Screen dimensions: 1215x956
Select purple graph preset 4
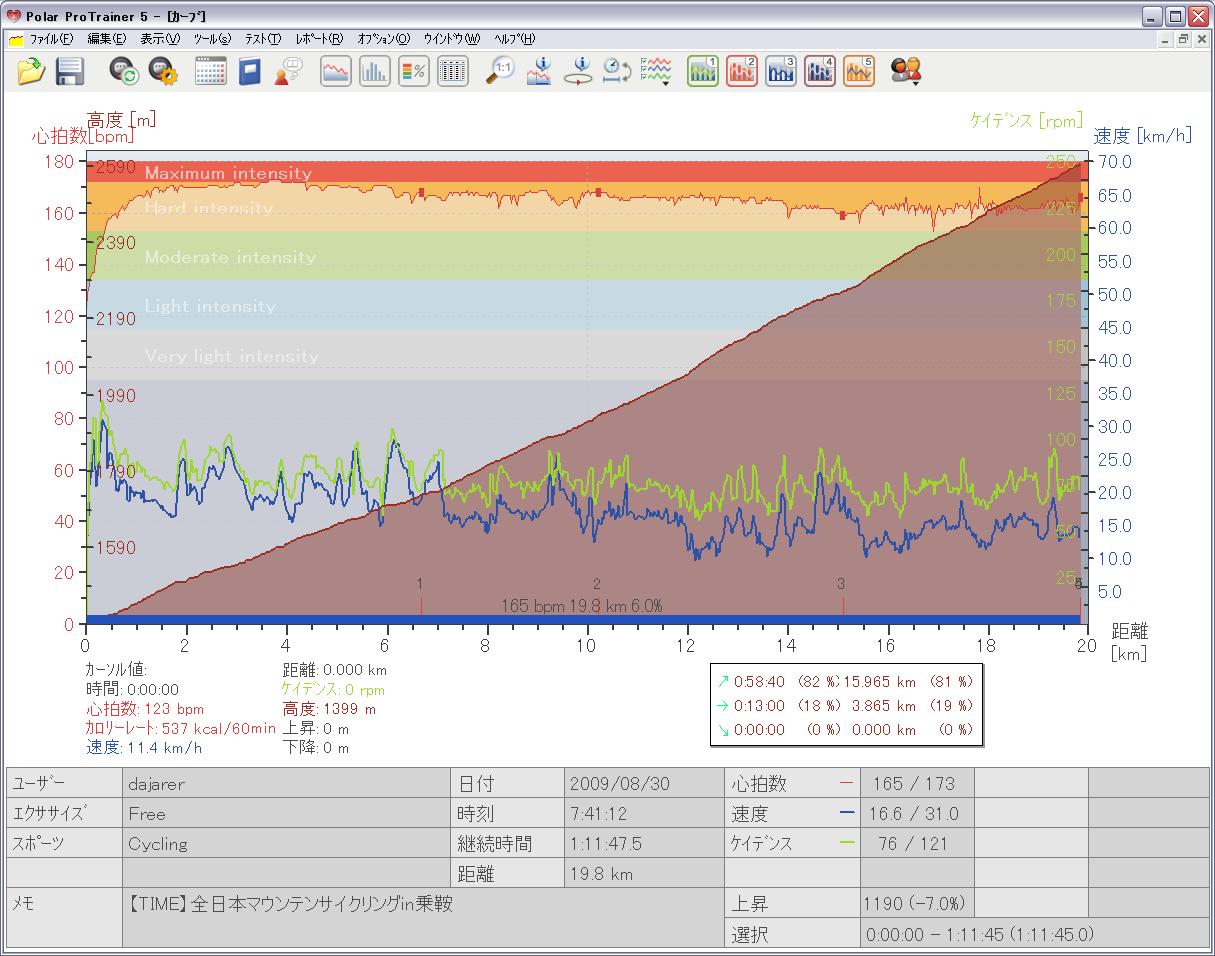point(820,71)
